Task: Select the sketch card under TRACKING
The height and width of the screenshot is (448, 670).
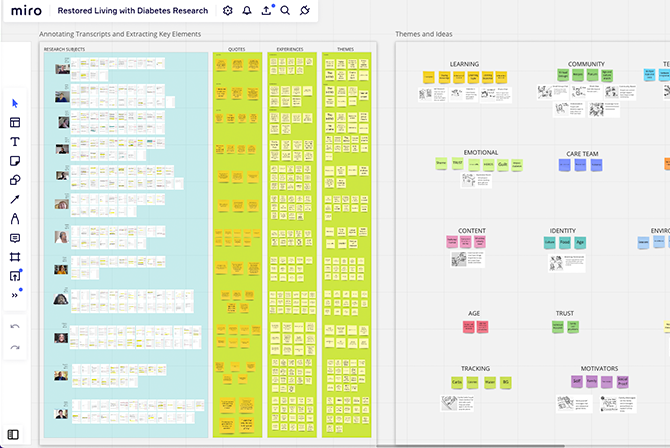Action: pyautogui.click(x=457, y=403)
